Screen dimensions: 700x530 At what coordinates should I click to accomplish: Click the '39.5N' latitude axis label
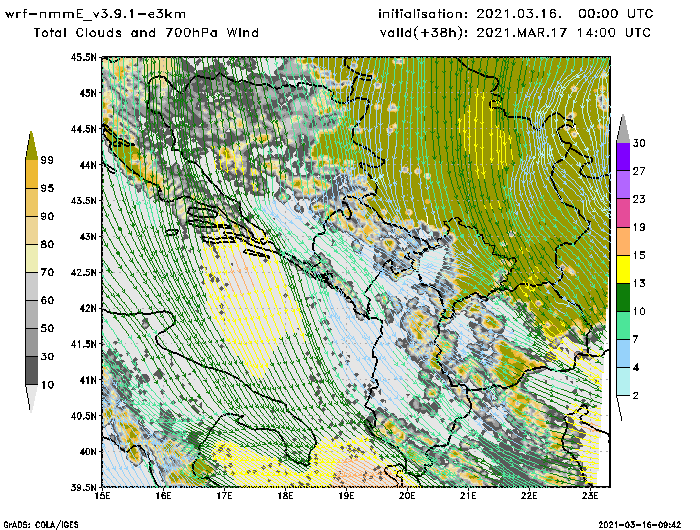[x=83, y=488]
